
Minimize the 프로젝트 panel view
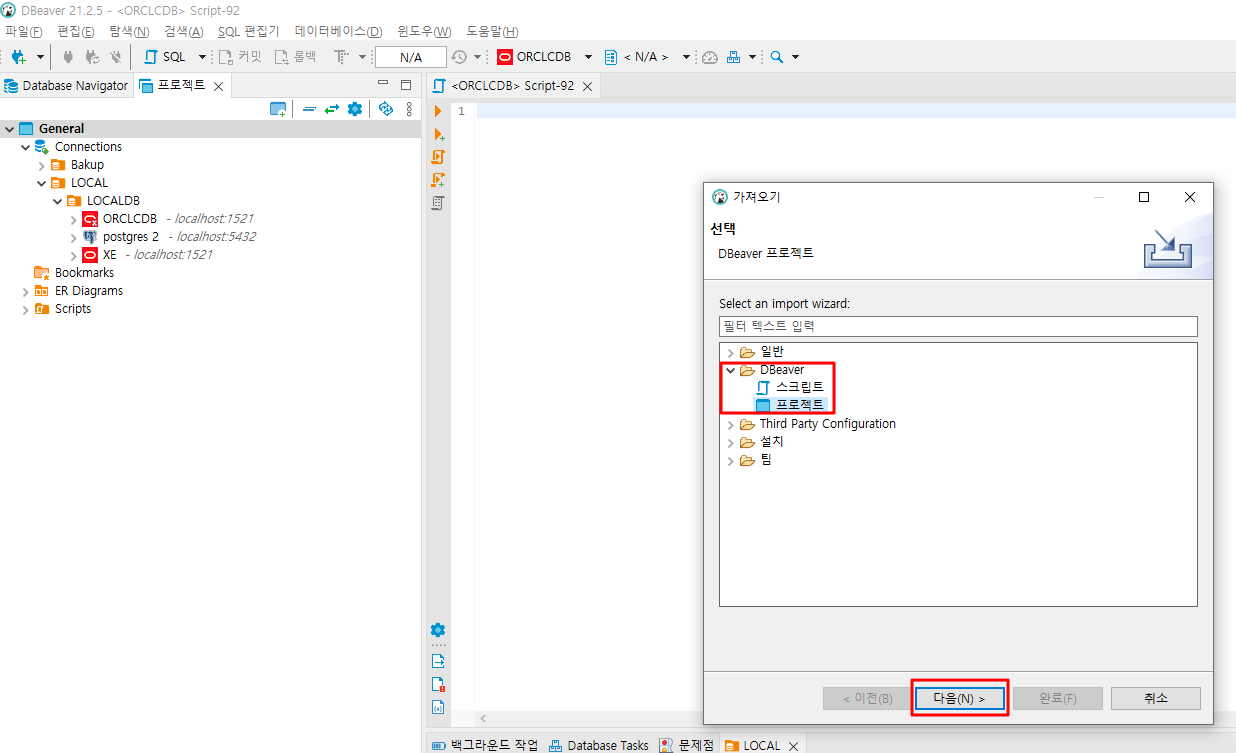pos(383,85)
